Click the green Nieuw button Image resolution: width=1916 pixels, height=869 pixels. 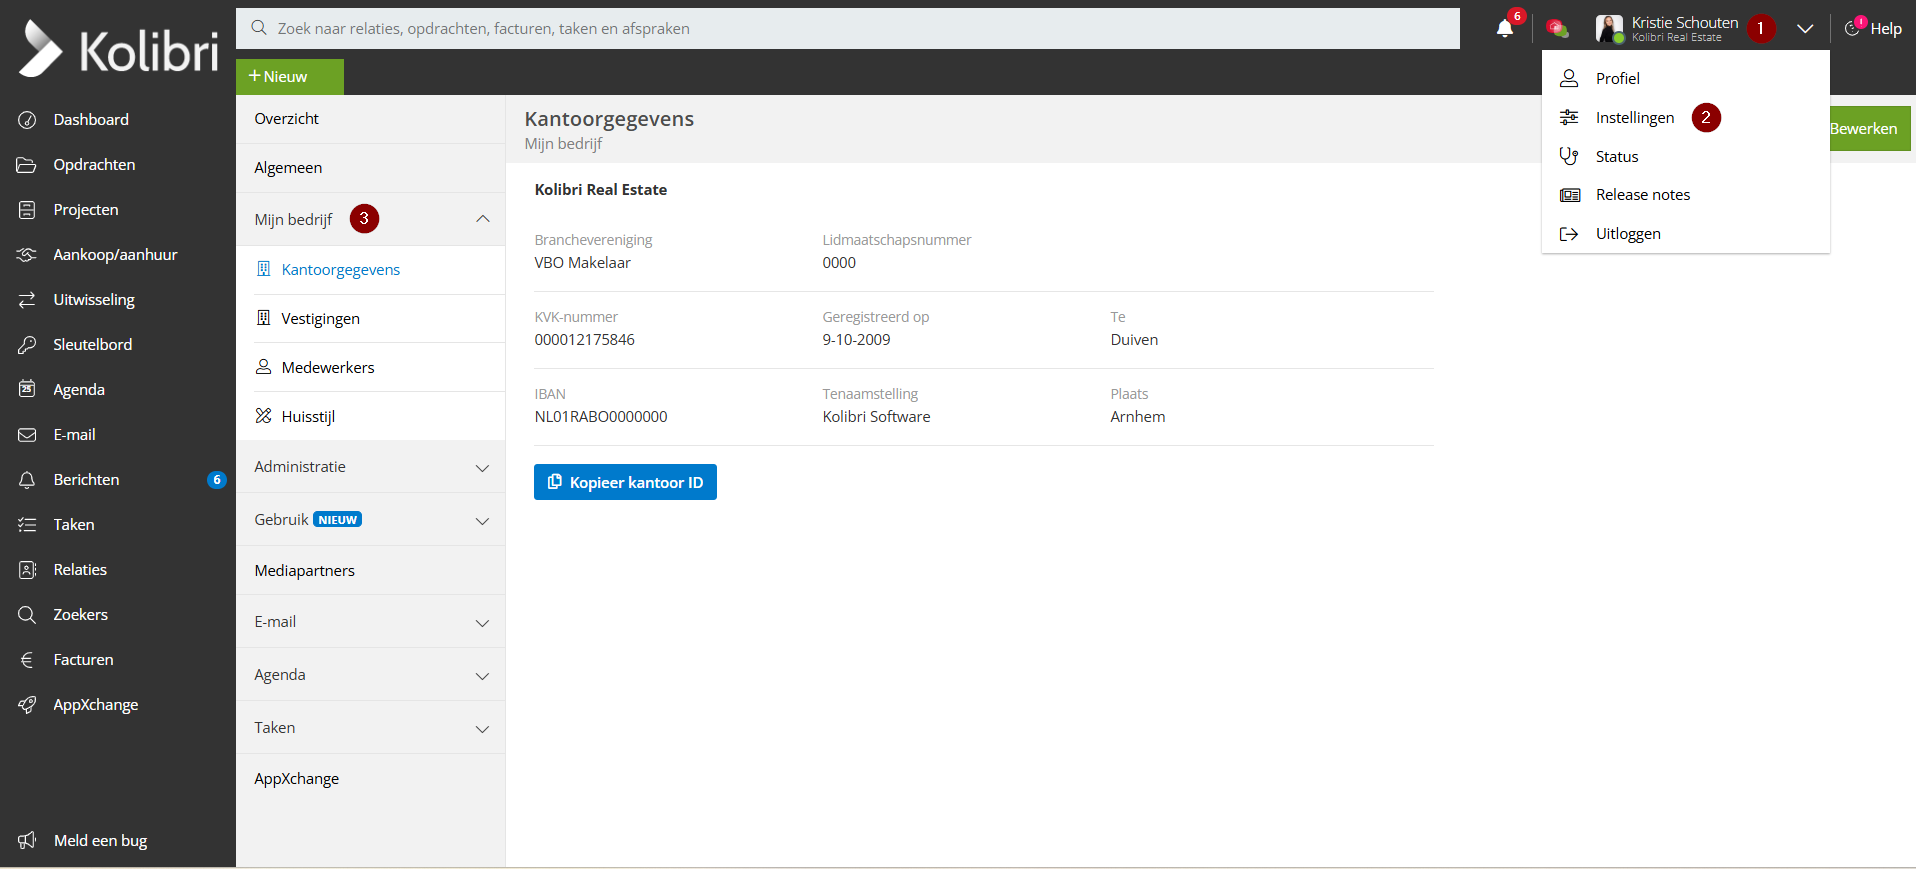(289, 77)
